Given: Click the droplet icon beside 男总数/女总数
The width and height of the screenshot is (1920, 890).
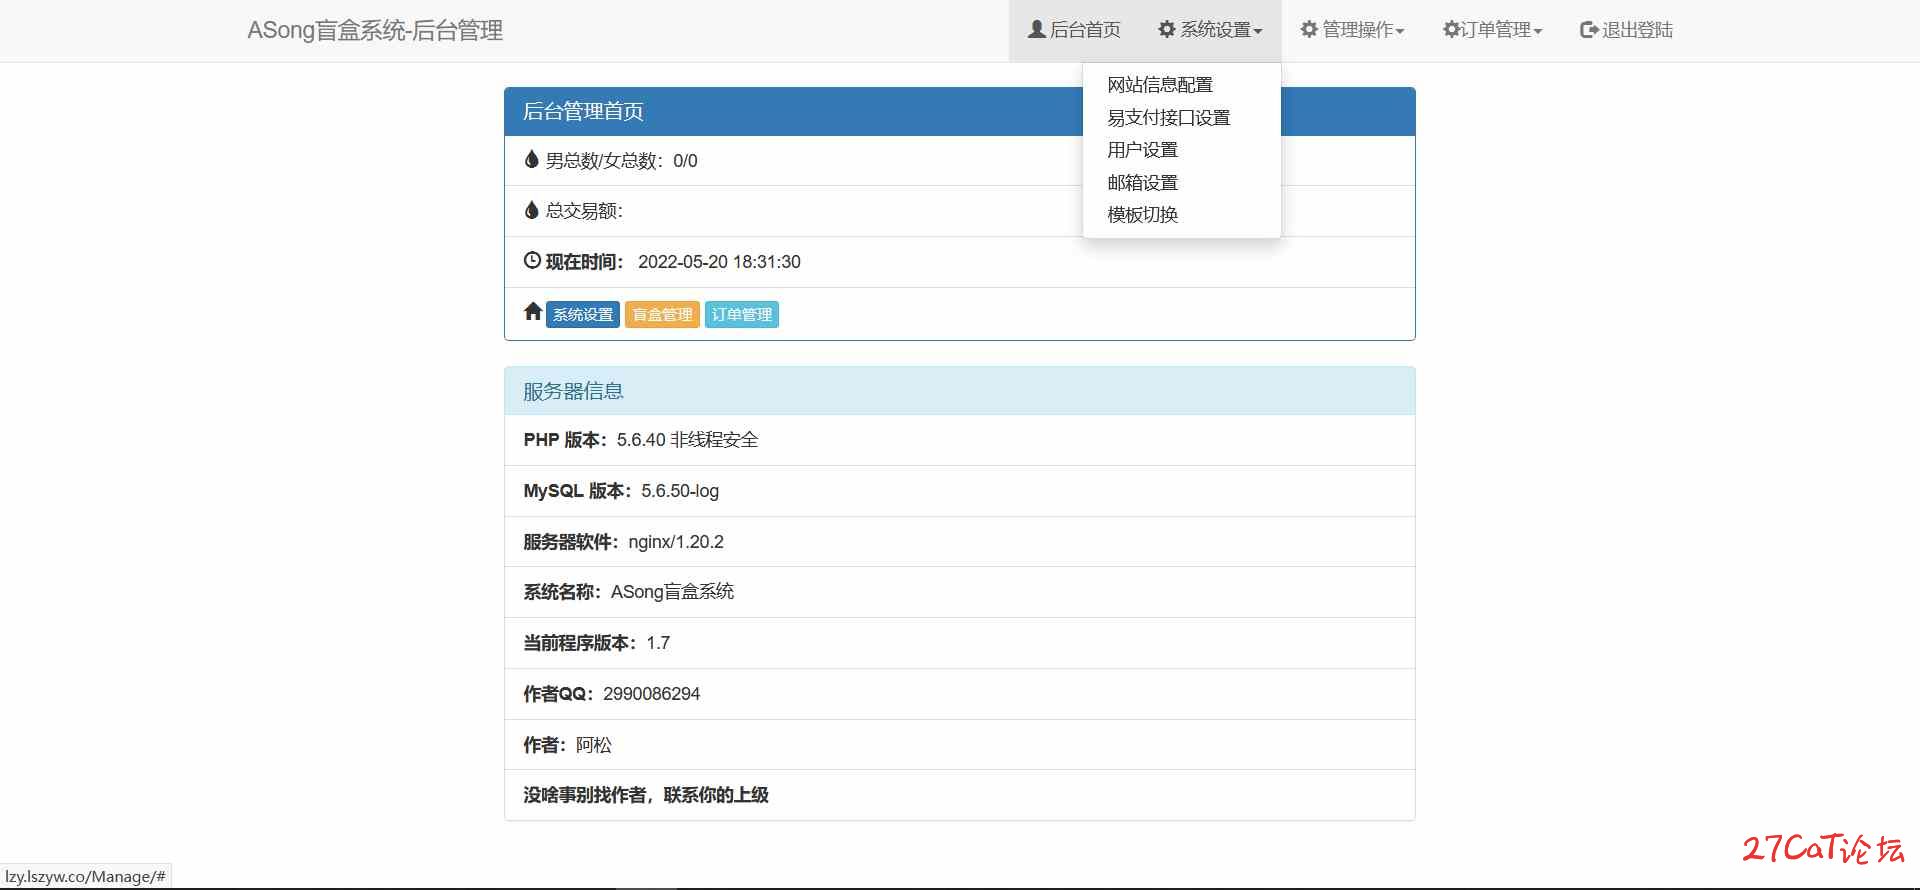Looking at the screenshot, I should (x=532, y=159).
